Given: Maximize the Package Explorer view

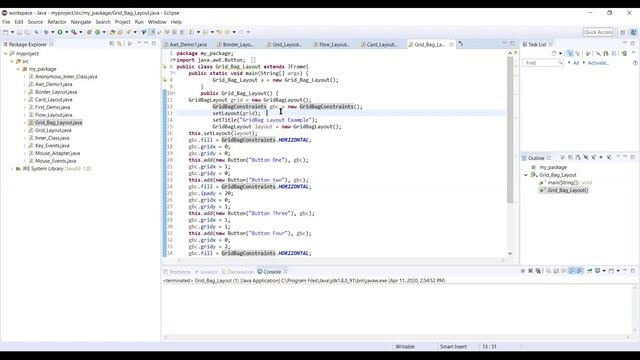Looking at the screenshot, I should click(154, 43).
